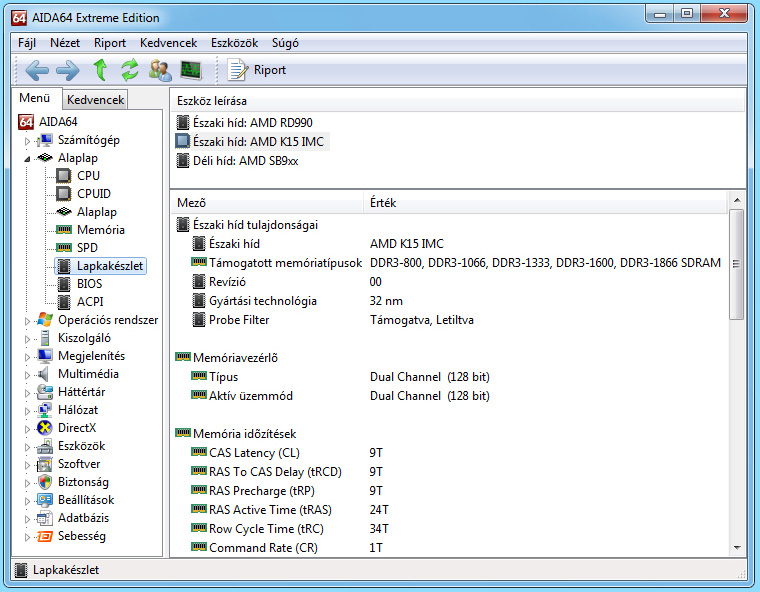This screenshot has width=760, height=592.
Task: Collapse the Alaplap tree node
Action: coord(28,158)
